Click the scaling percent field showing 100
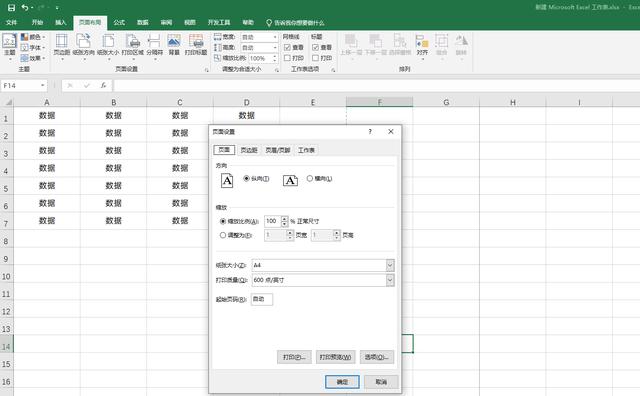The height and width of the screenshot is (396, 640). [x=273, y=221]
